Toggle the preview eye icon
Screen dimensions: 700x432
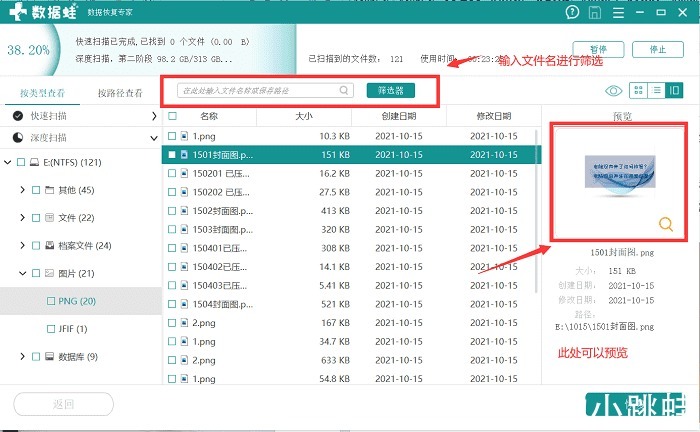coord(613,91)
